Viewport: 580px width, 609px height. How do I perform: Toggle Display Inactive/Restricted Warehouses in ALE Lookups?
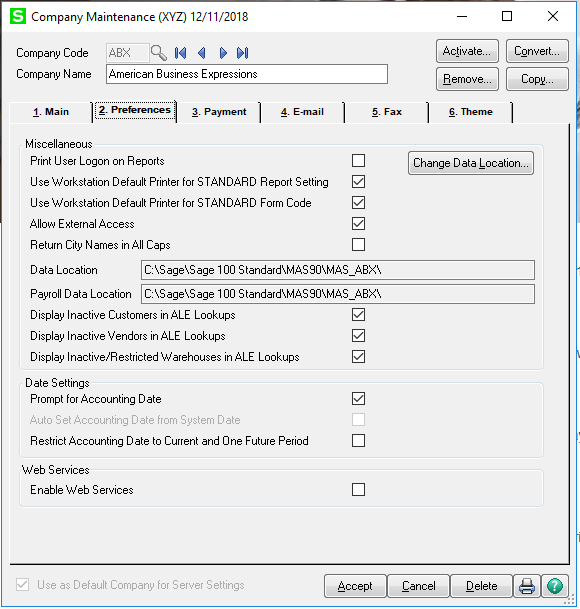[x=358, y=357]
